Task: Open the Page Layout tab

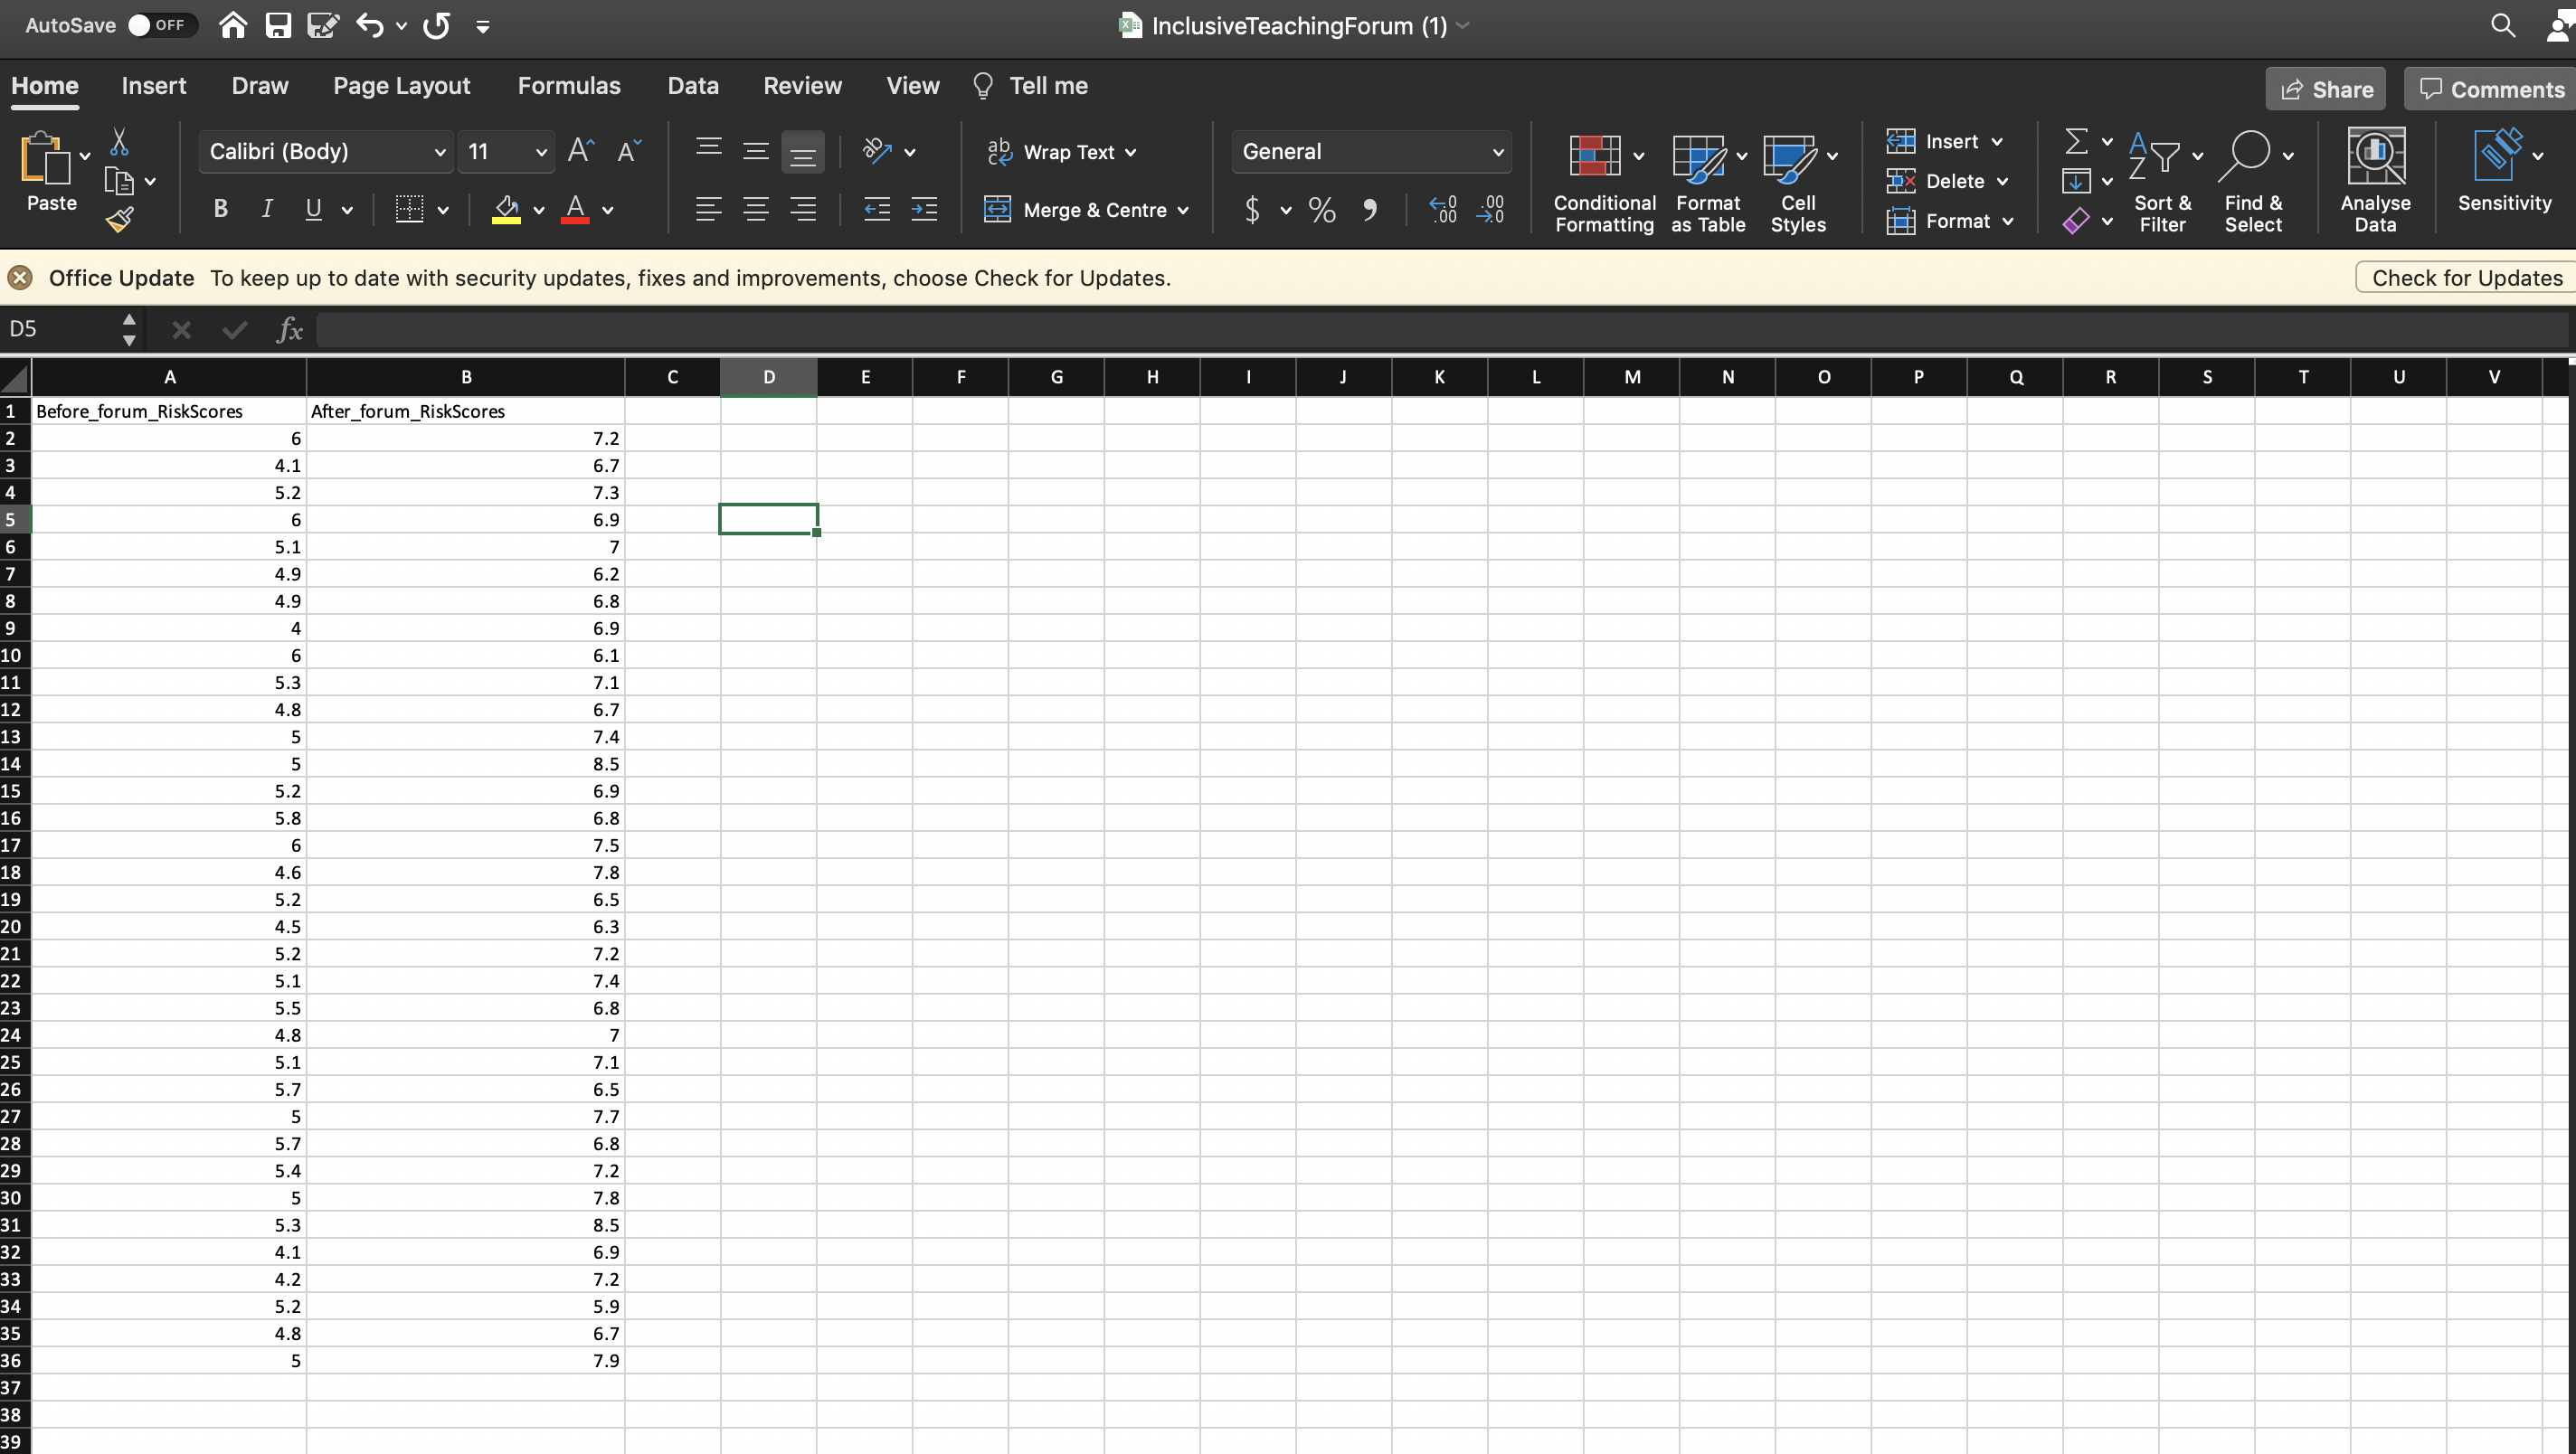Action: point(401,86)
